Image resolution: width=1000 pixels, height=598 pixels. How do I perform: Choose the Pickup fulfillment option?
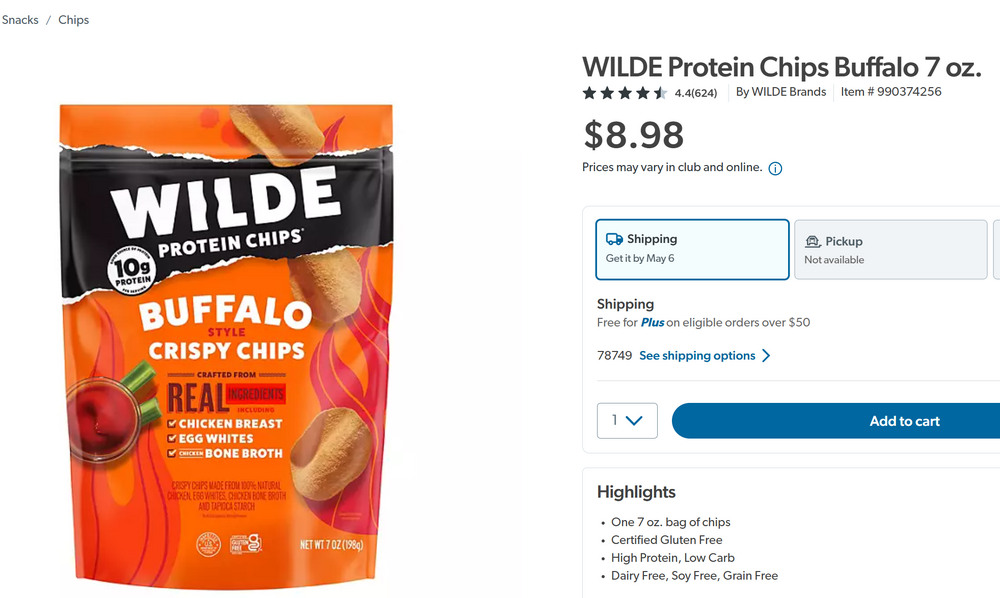tap(890, 249)
